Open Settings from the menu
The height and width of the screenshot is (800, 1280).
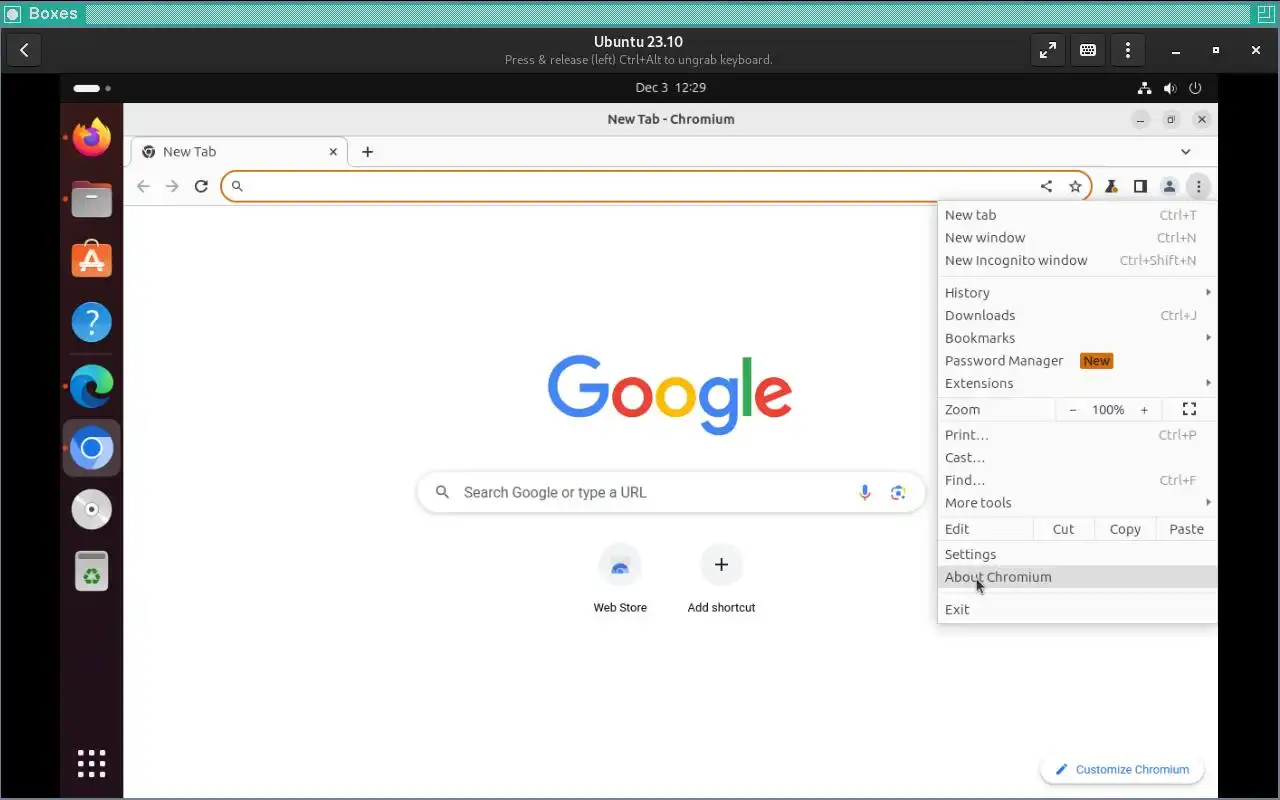1077,554
